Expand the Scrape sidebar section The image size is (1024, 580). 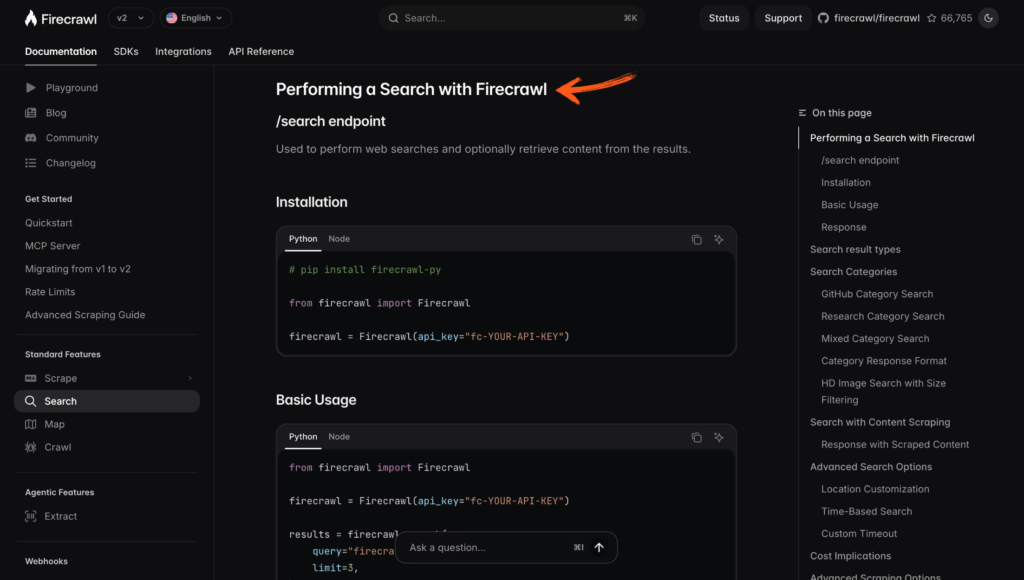(190, 378)
